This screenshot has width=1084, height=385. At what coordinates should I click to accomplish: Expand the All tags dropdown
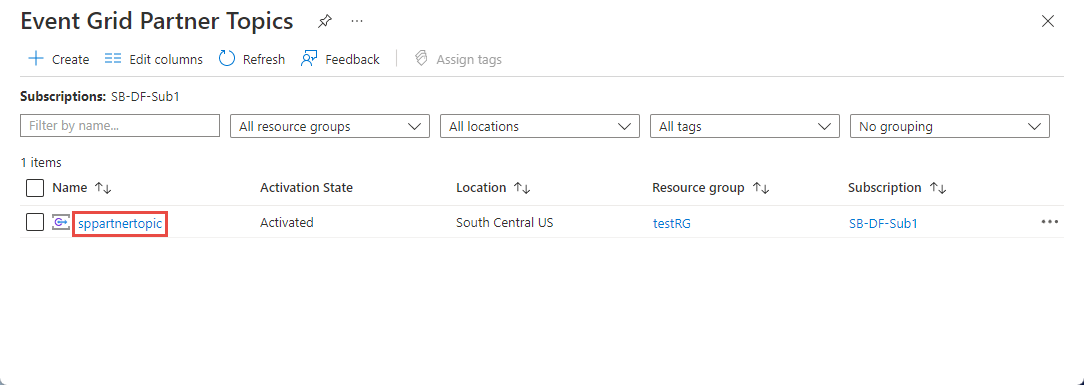click(x=745, y=126)
